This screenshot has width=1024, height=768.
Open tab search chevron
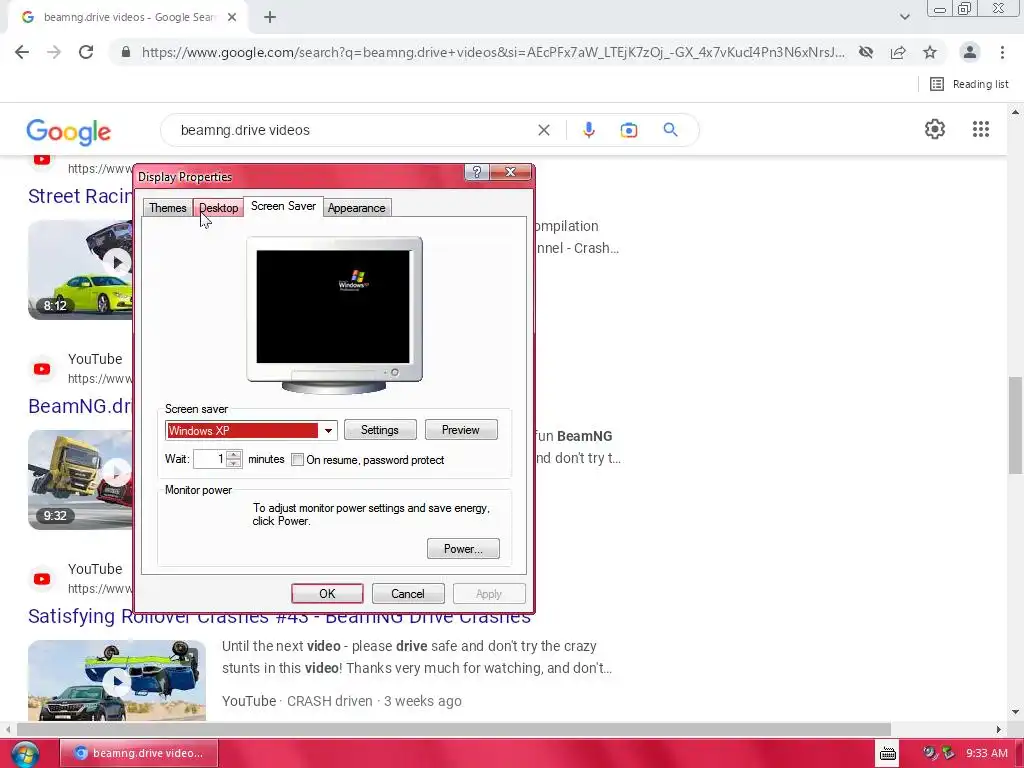click(x=904, y=17)
